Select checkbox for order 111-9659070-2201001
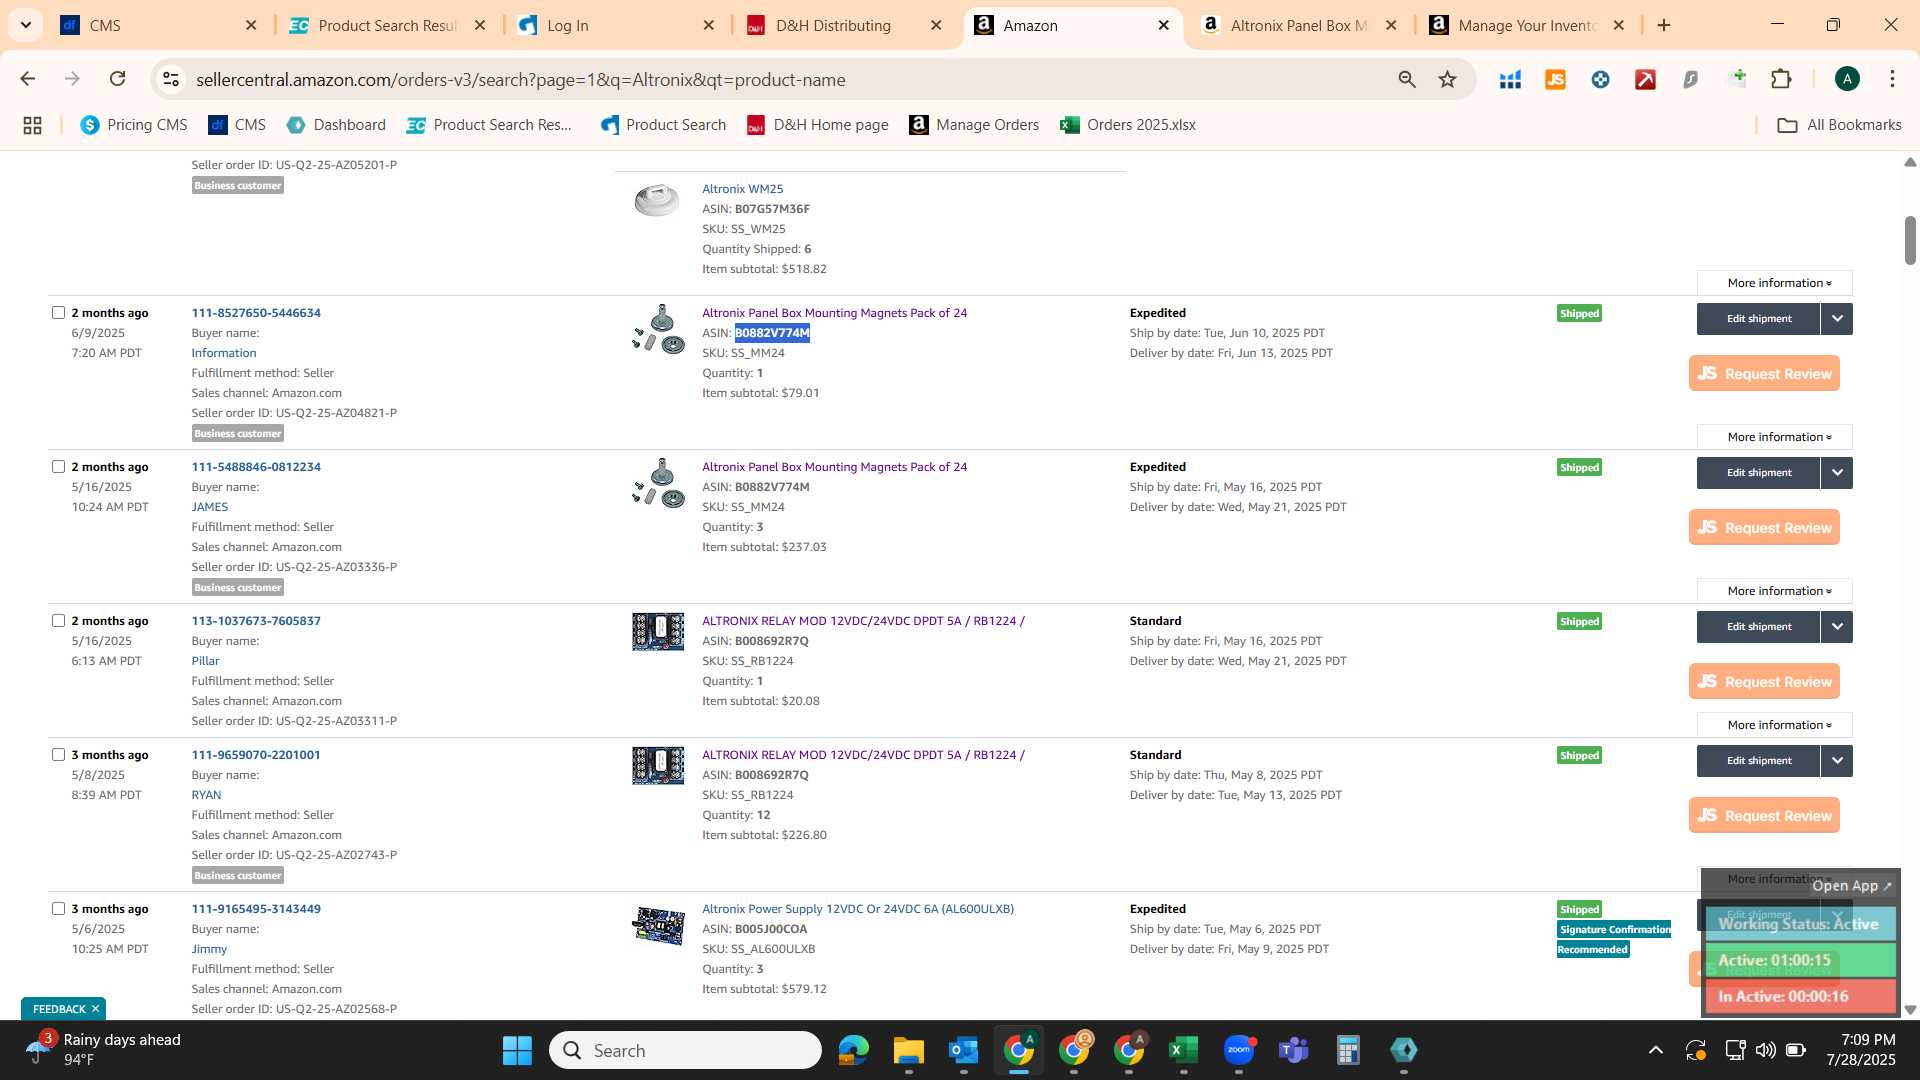The image size is (1920, 1080). [58, 754]
